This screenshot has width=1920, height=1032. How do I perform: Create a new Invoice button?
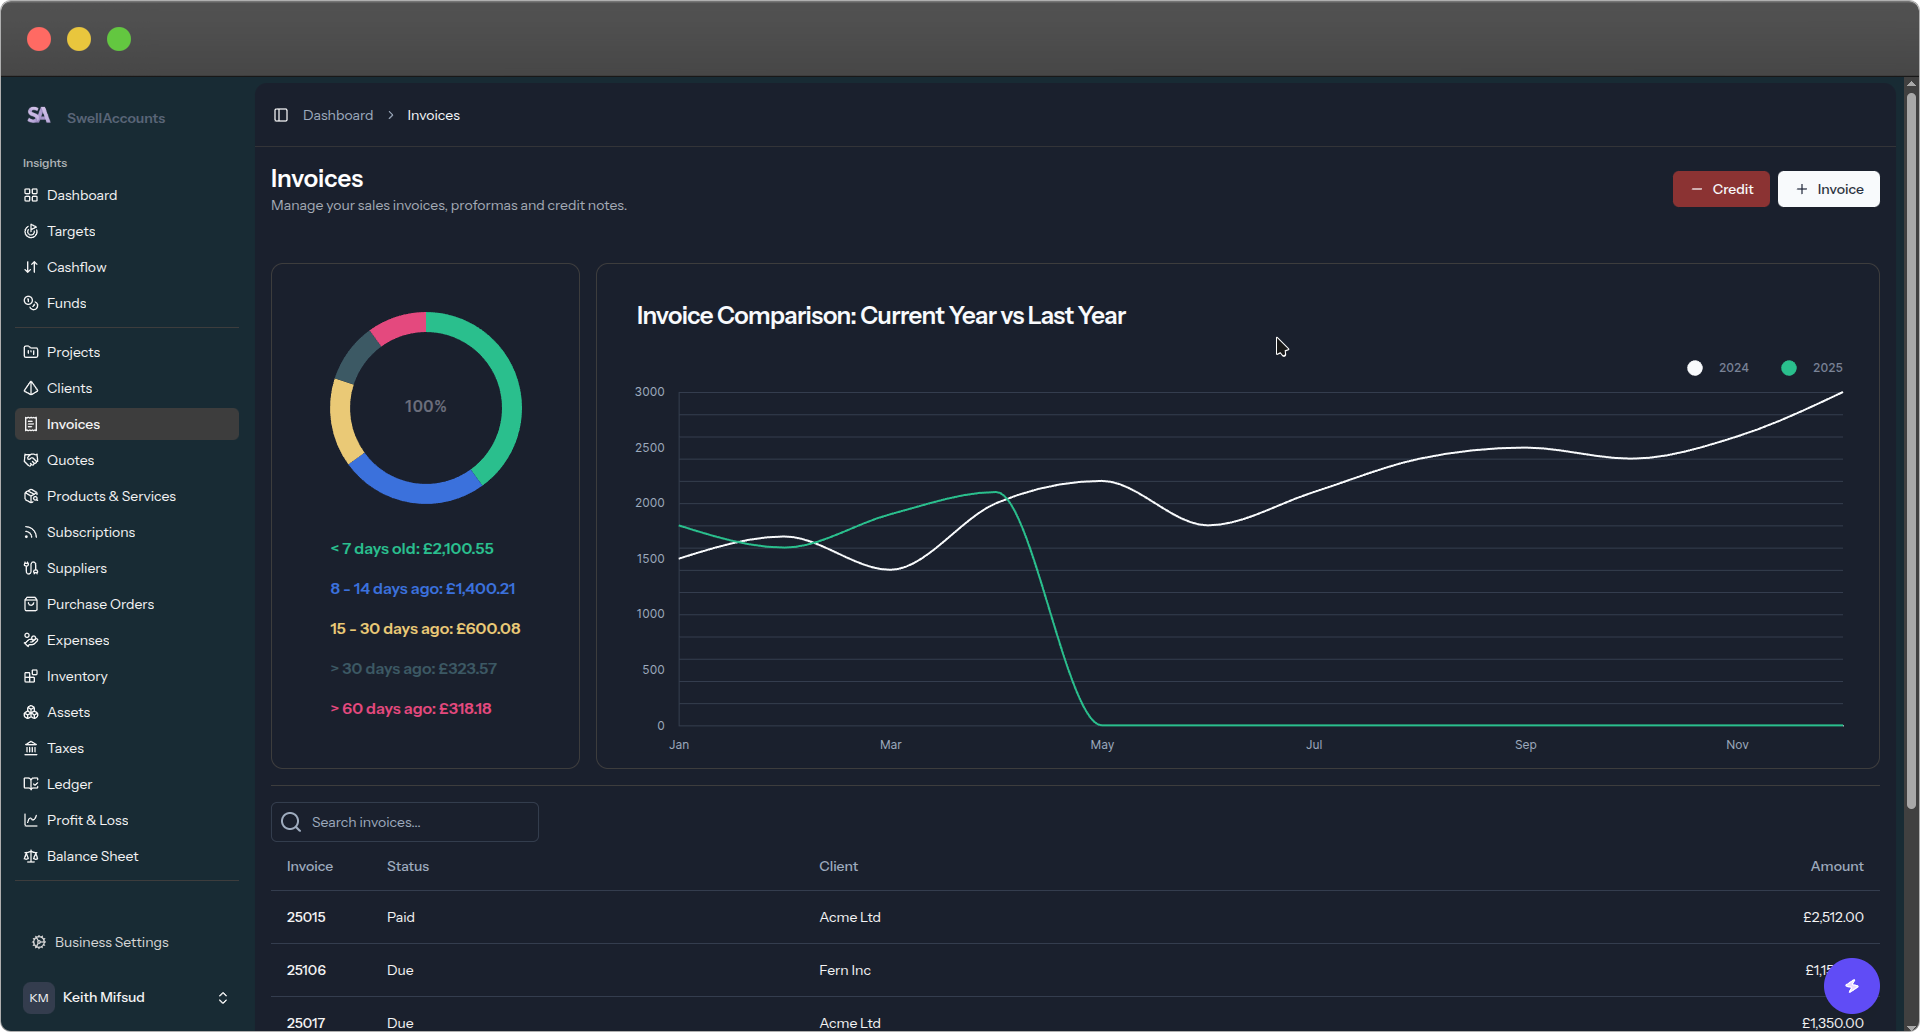coord(1828,189)
